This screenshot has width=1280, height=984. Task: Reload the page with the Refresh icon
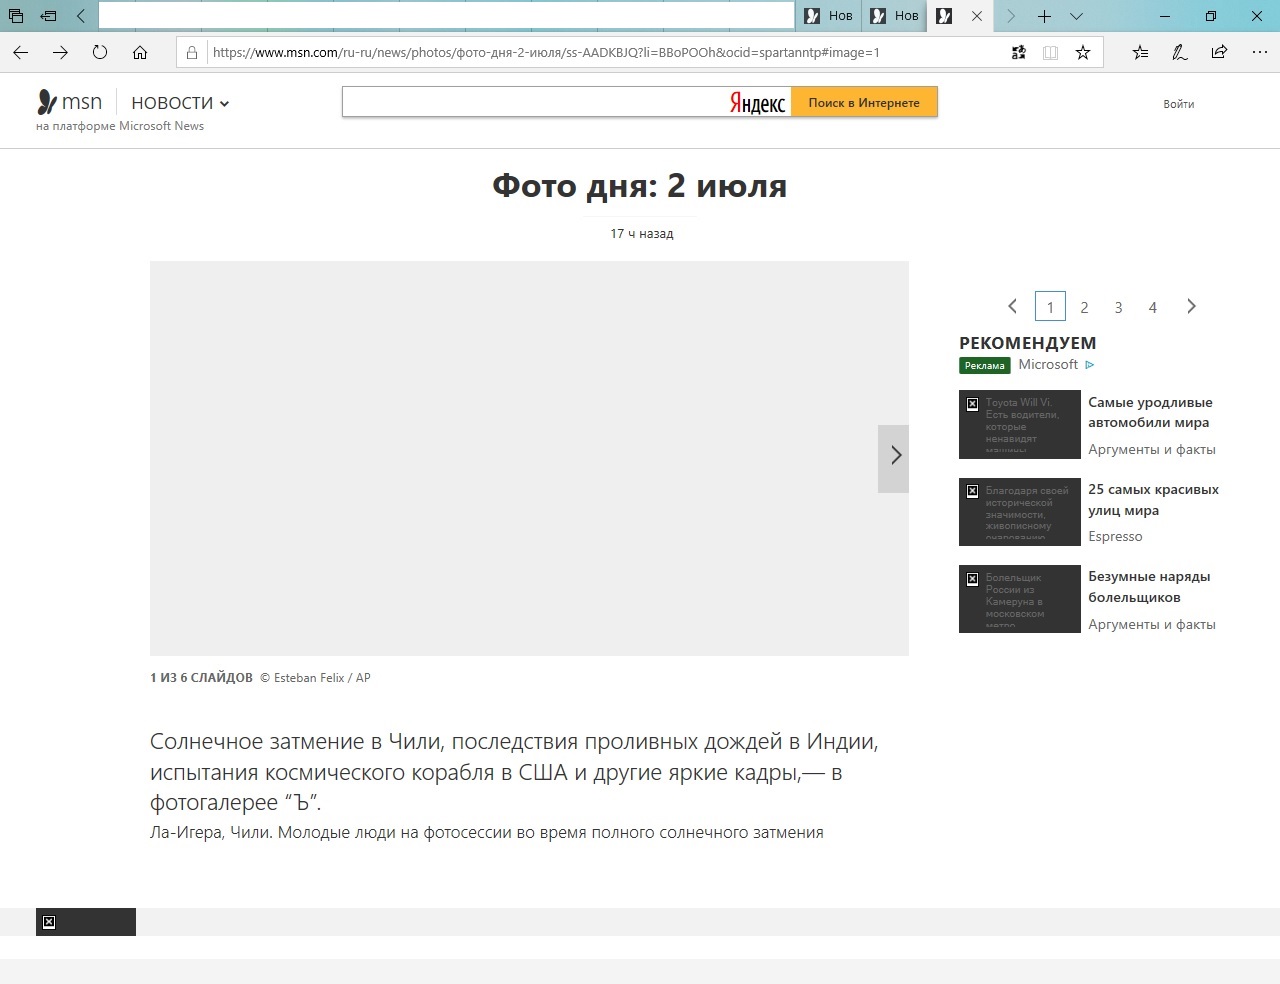pyautogui.click(x=100, y=53)
